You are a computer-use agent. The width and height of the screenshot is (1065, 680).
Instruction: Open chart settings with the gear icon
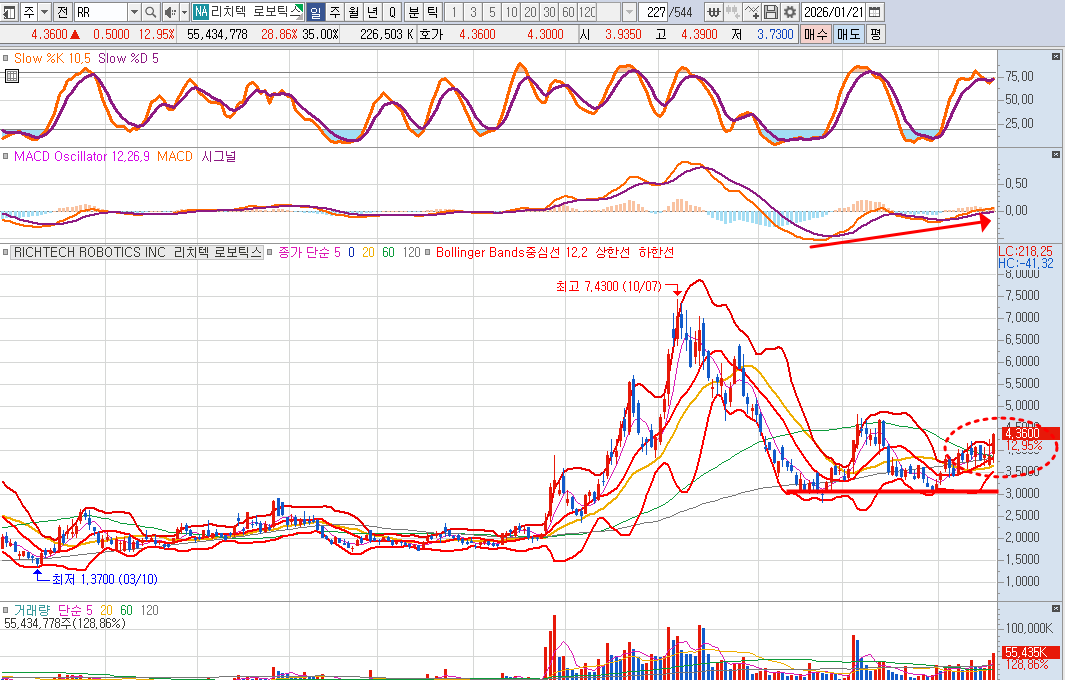point(790,12)
